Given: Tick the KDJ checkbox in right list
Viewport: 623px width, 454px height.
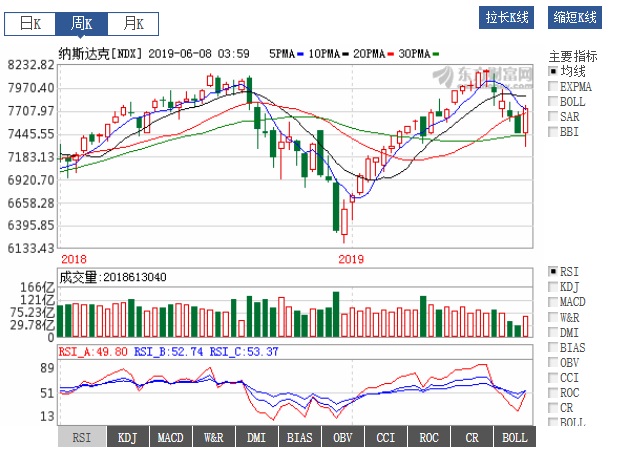Looking at the screenshot, I should click(553, 287).
